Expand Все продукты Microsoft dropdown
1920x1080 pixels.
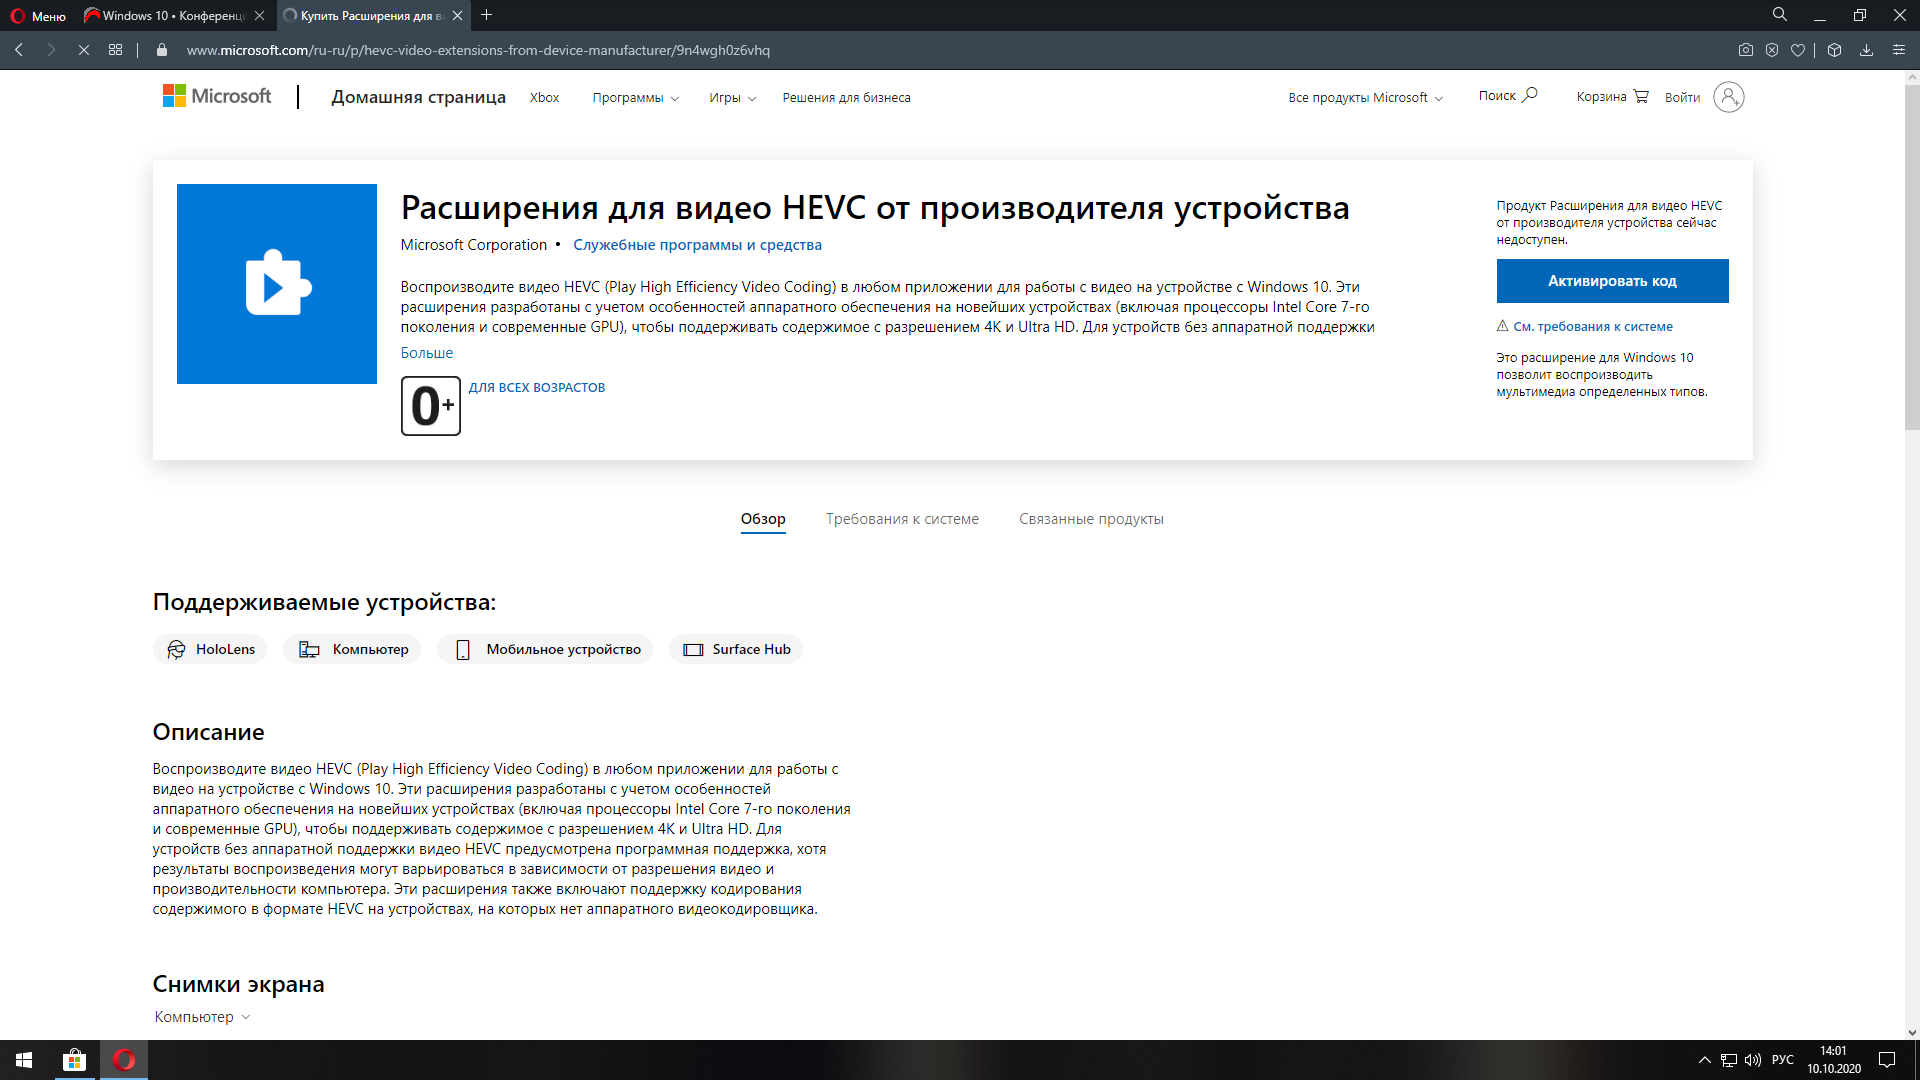pos(1365,98)
